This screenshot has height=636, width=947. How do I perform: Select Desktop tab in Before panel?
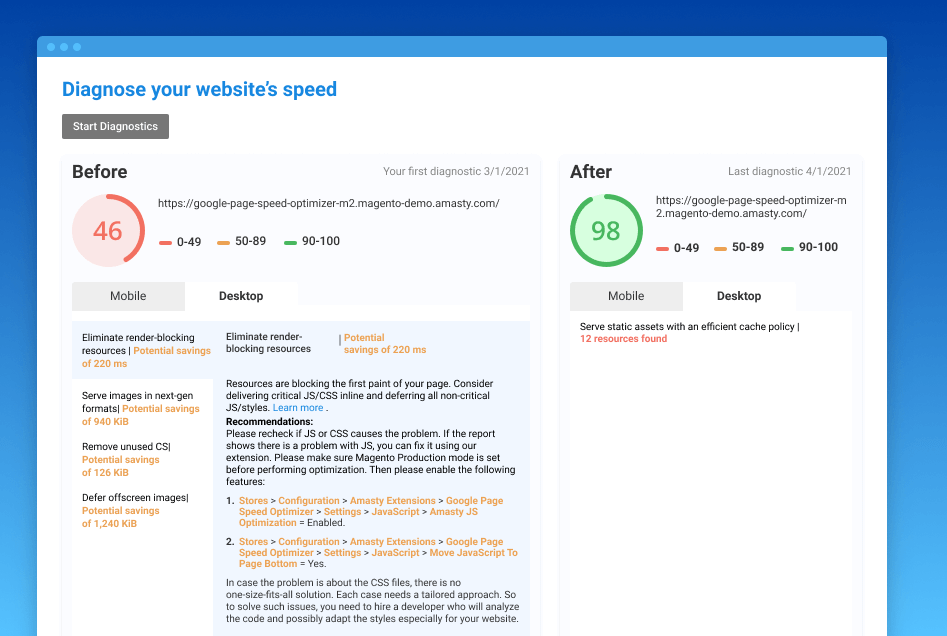pos(241,296)
